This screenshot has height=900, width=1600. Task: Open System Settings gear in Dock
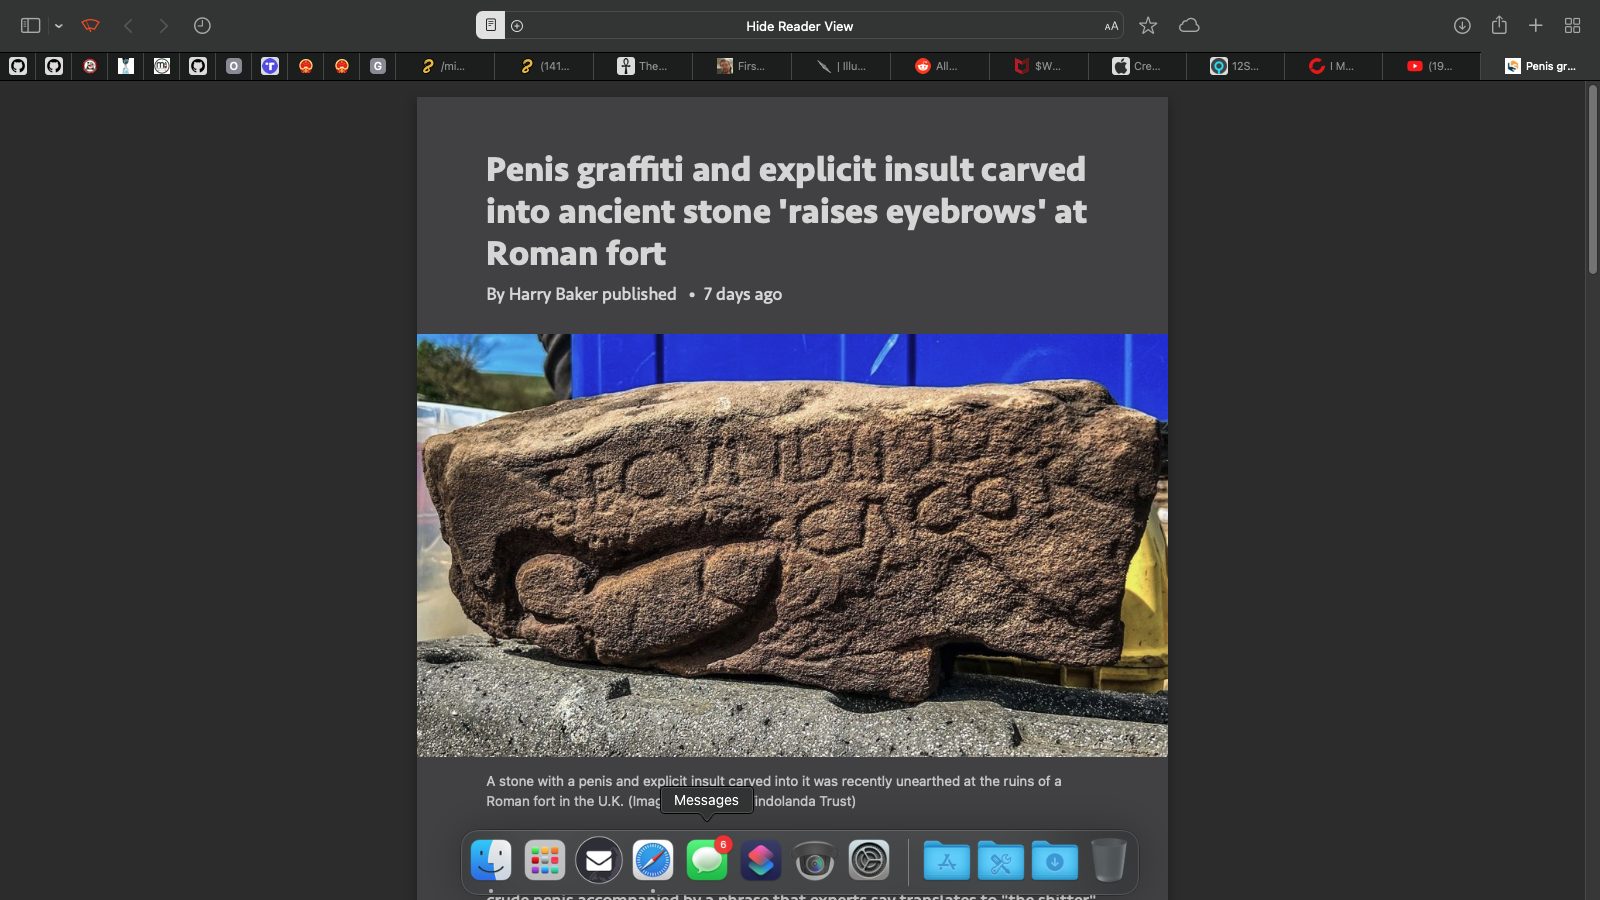pos(869,860)
